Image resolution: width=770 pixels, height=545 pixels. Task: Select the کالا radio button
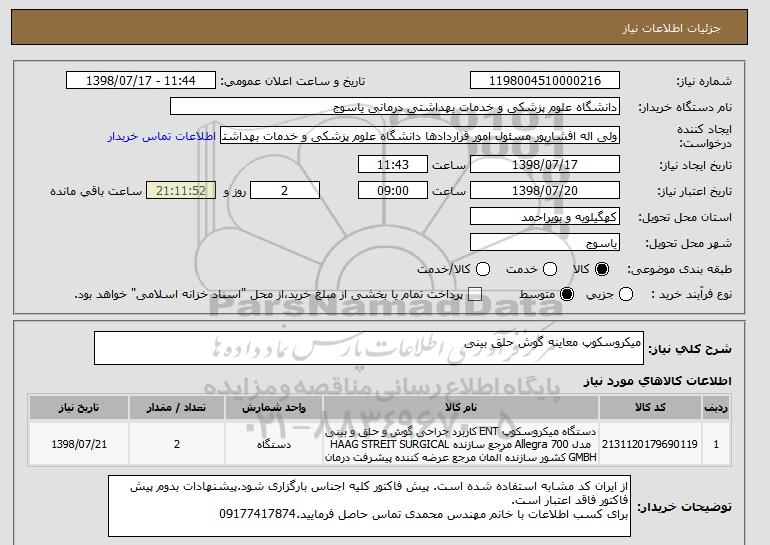click(x=602, y=269)
